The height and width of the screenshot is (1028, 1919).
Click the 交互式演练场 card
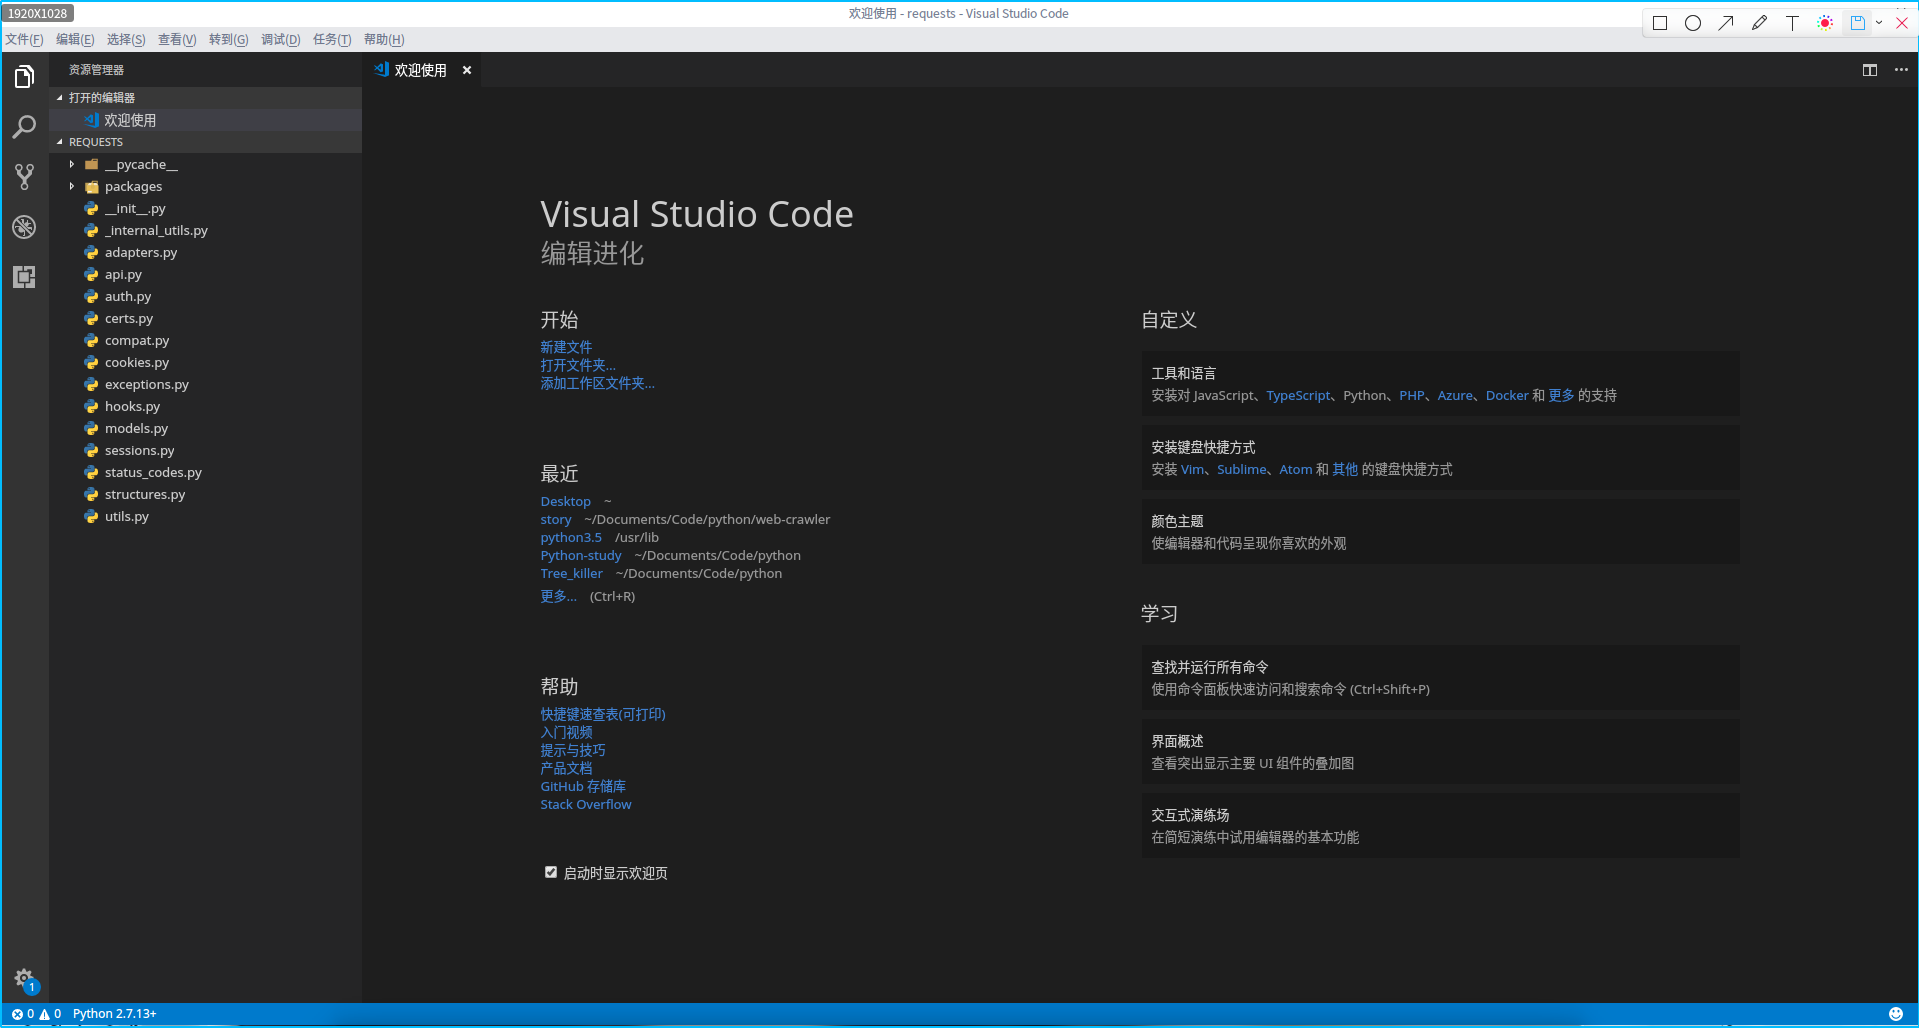tap(1440, 826)
